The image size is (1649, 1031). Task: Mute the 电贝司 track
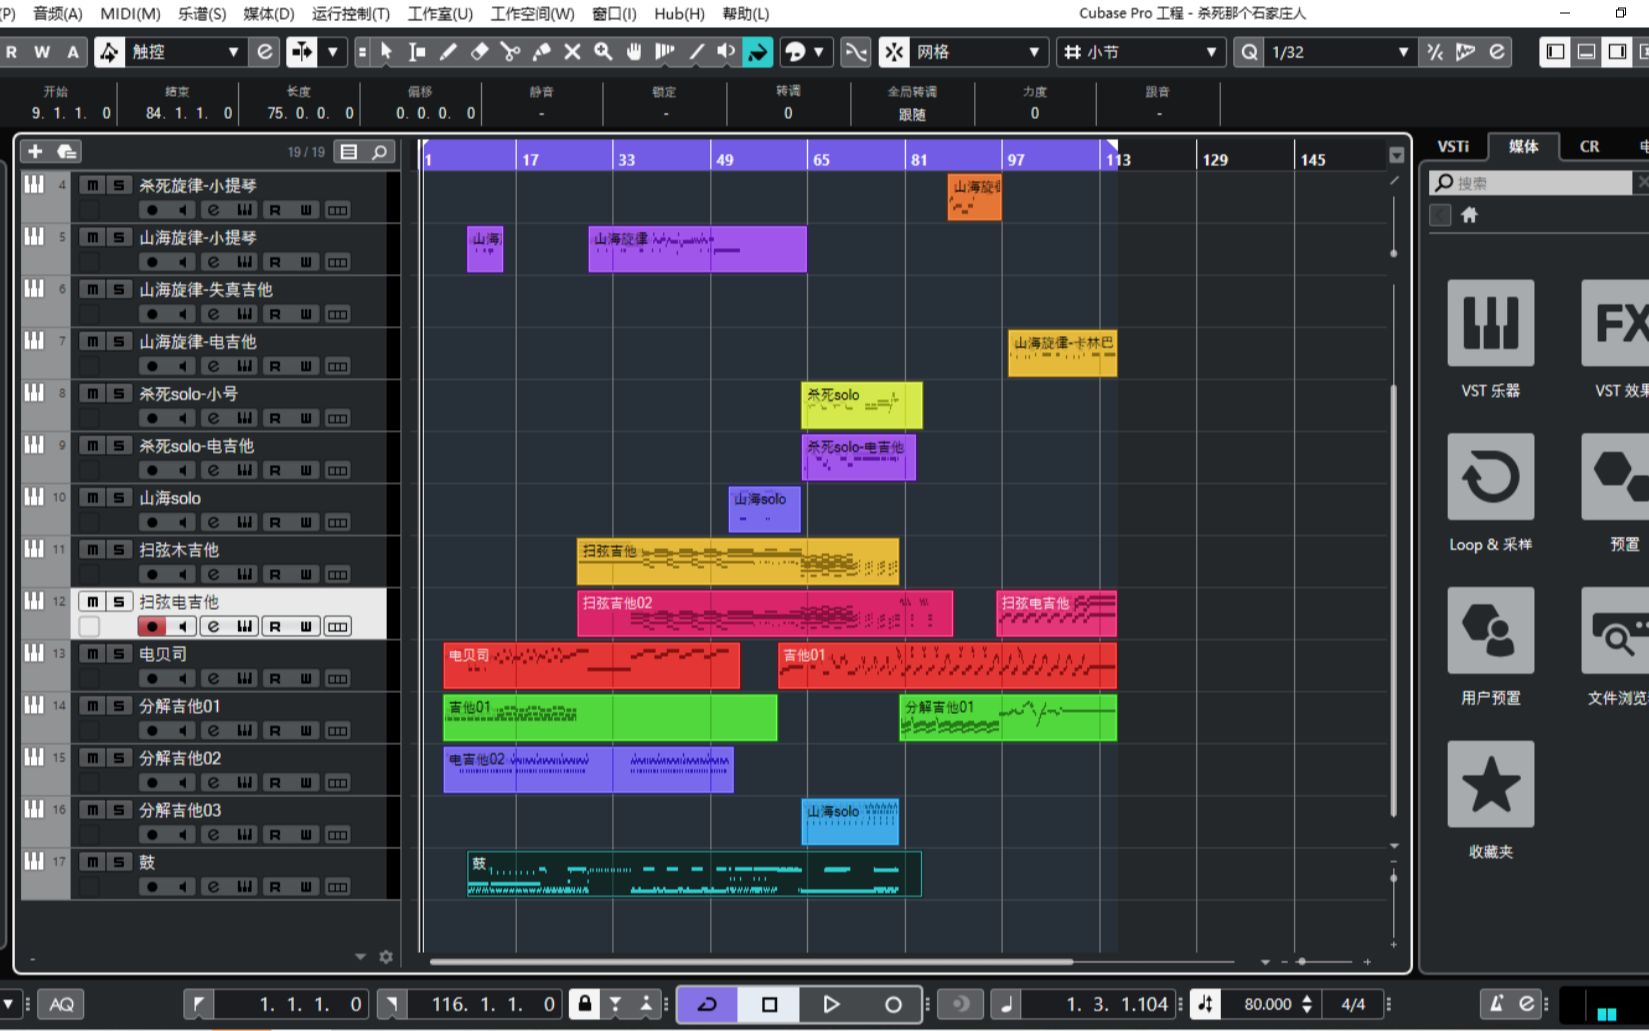click(92, 654)
